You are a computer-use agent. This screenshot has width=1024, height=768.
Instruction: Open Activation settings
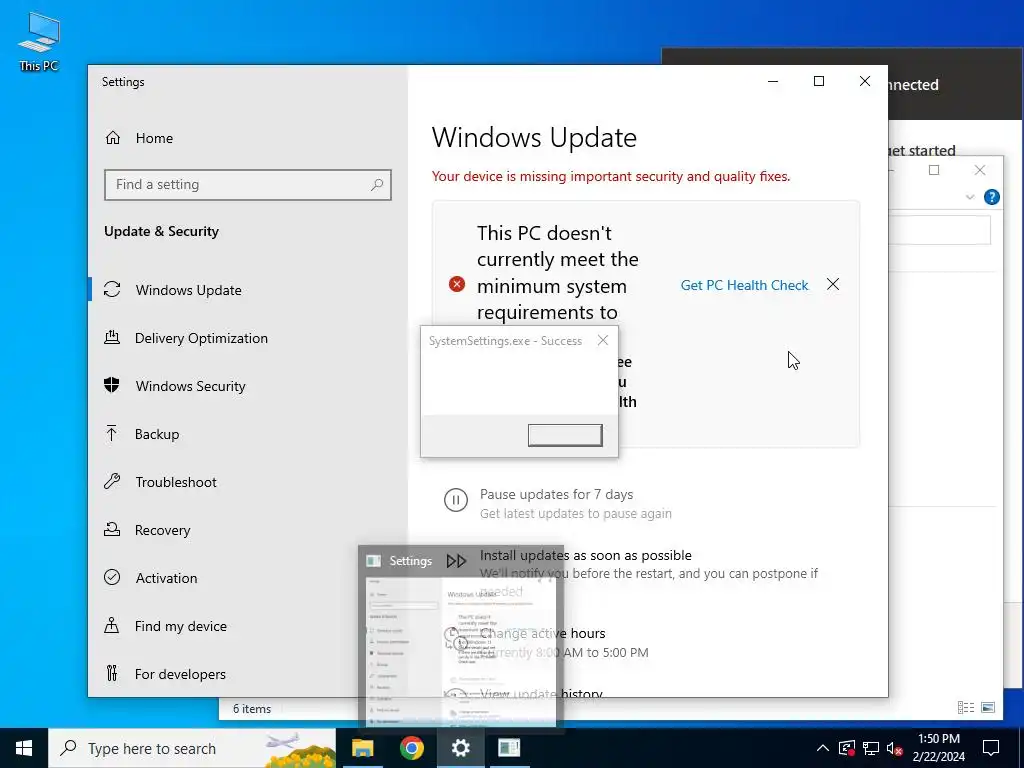(x=167, y=578)
